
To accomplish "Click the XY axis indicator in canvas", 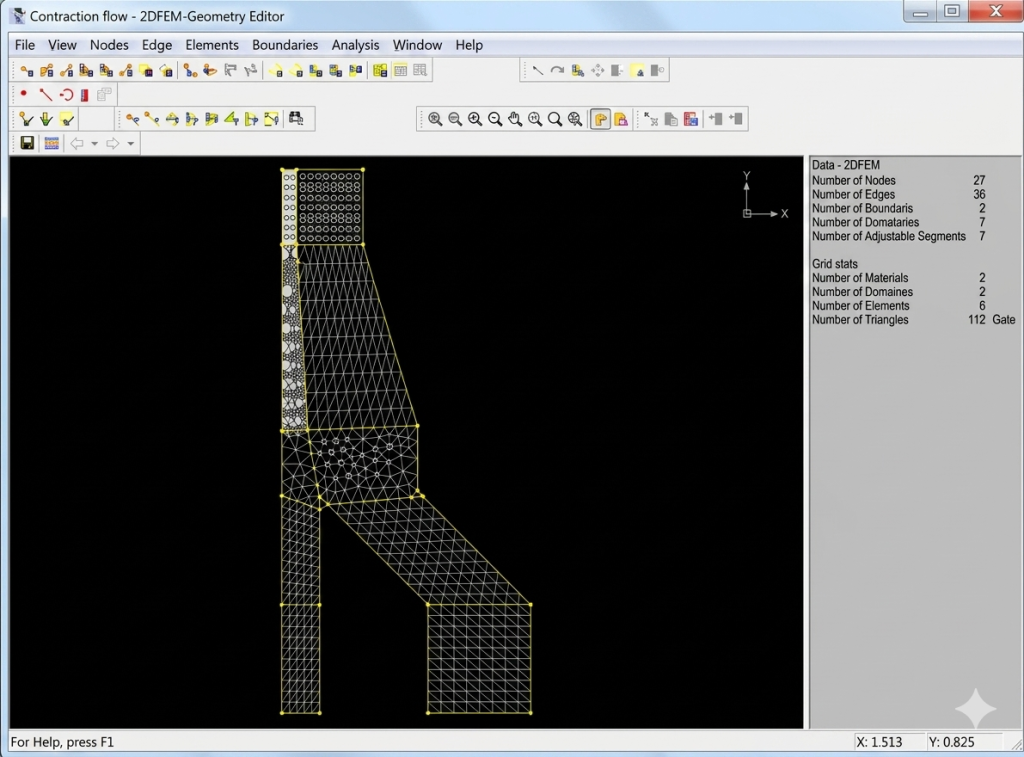I will tap(765, 195).
